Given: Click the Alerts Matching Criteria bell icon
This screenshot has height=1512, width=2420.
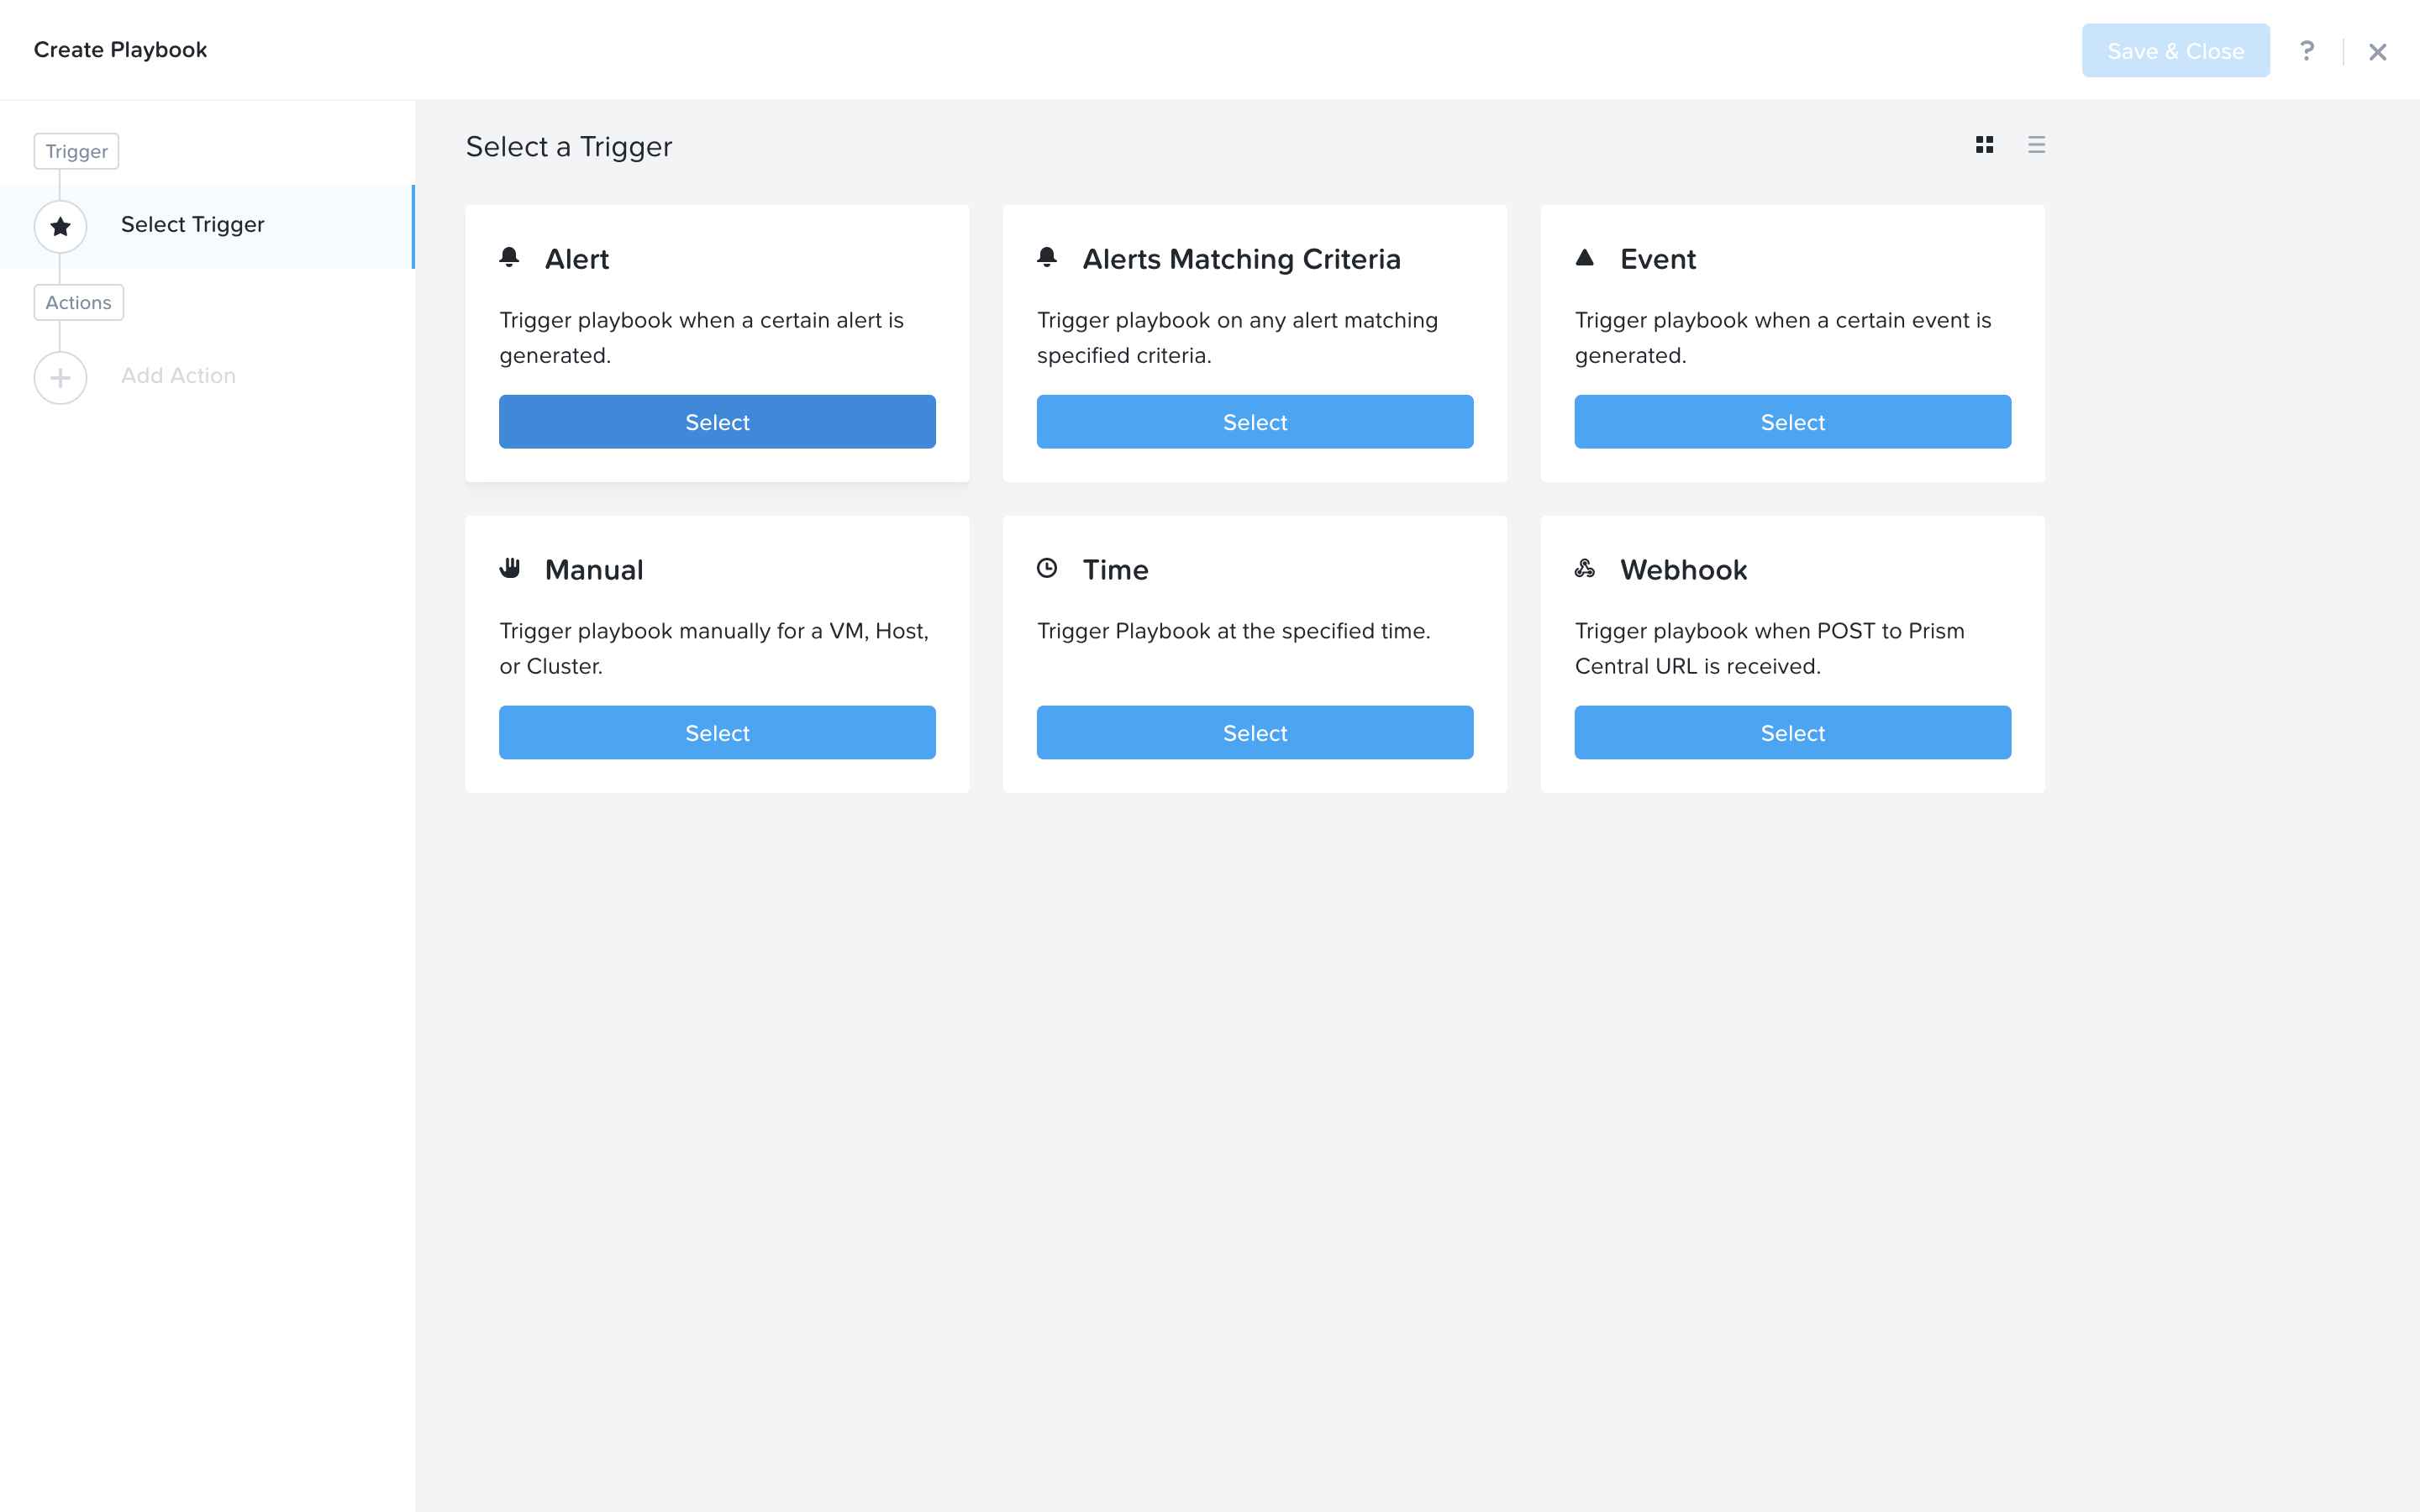Looking at the screenshot, I should point(1047,258).
